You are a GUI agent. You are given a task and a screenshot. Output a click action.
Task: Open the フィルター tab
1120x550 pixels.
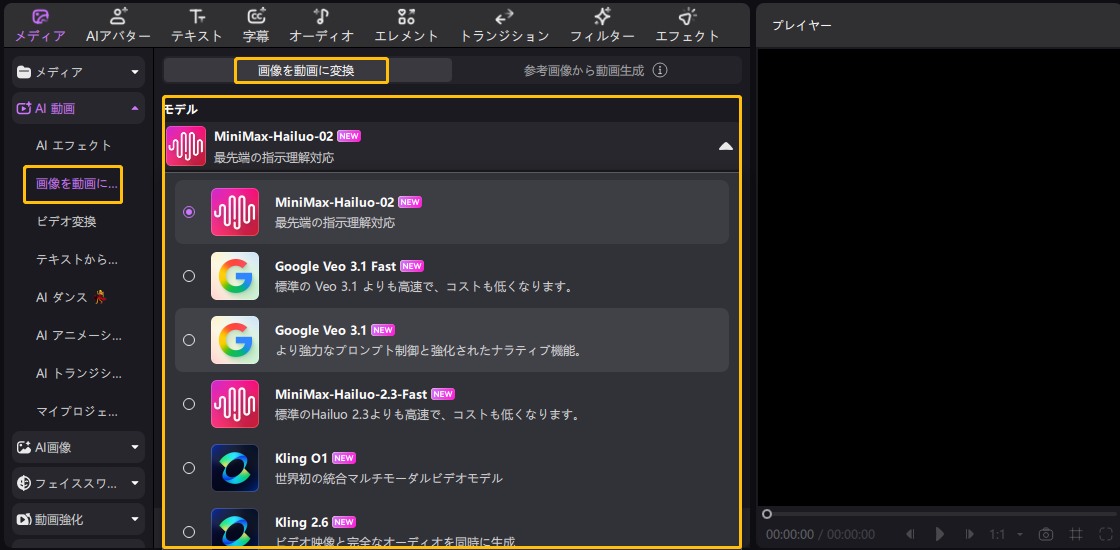pyautogui.click(x=602, y=25)
